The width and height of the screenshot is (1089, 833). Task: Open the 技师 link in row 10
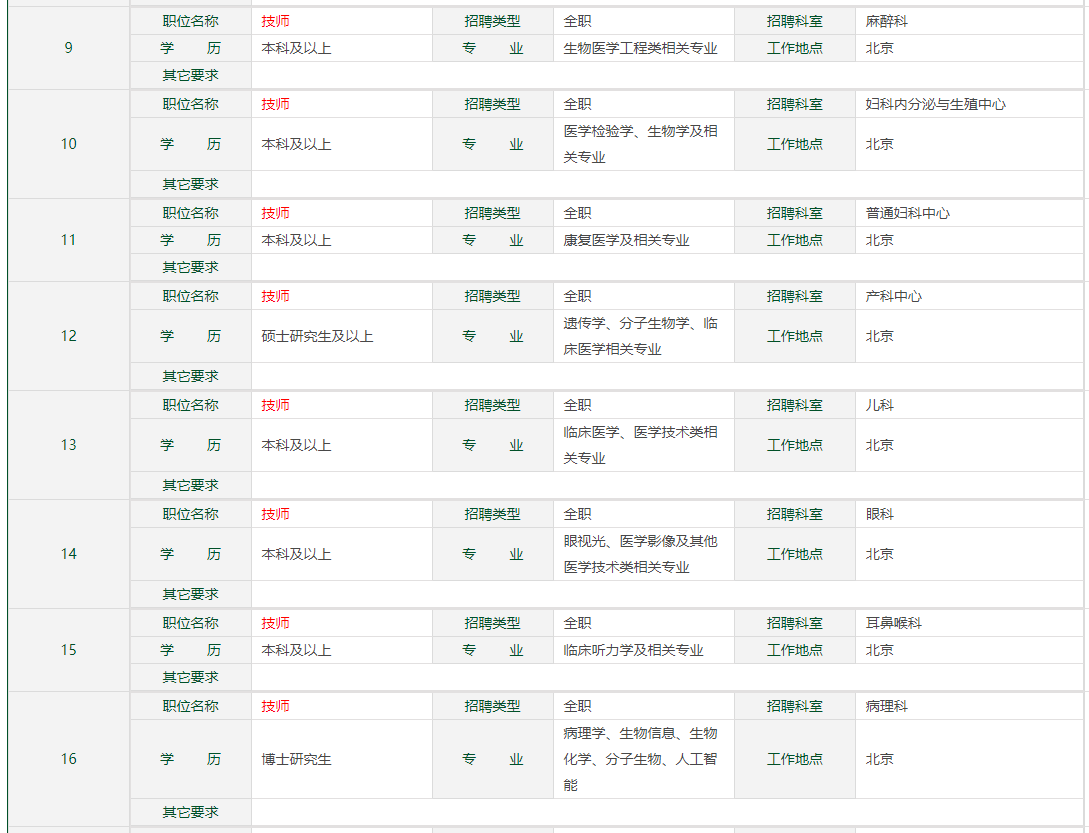point(276,104)
